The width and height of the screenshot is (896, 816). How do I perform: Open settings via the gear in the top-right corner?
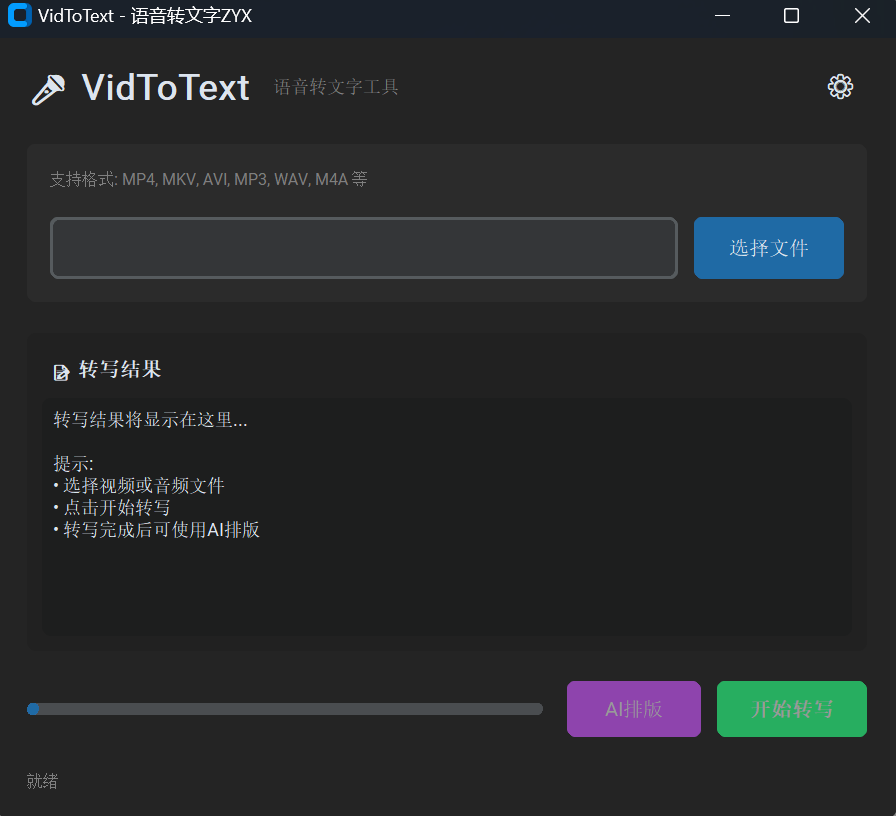click(x=840, y=87)
